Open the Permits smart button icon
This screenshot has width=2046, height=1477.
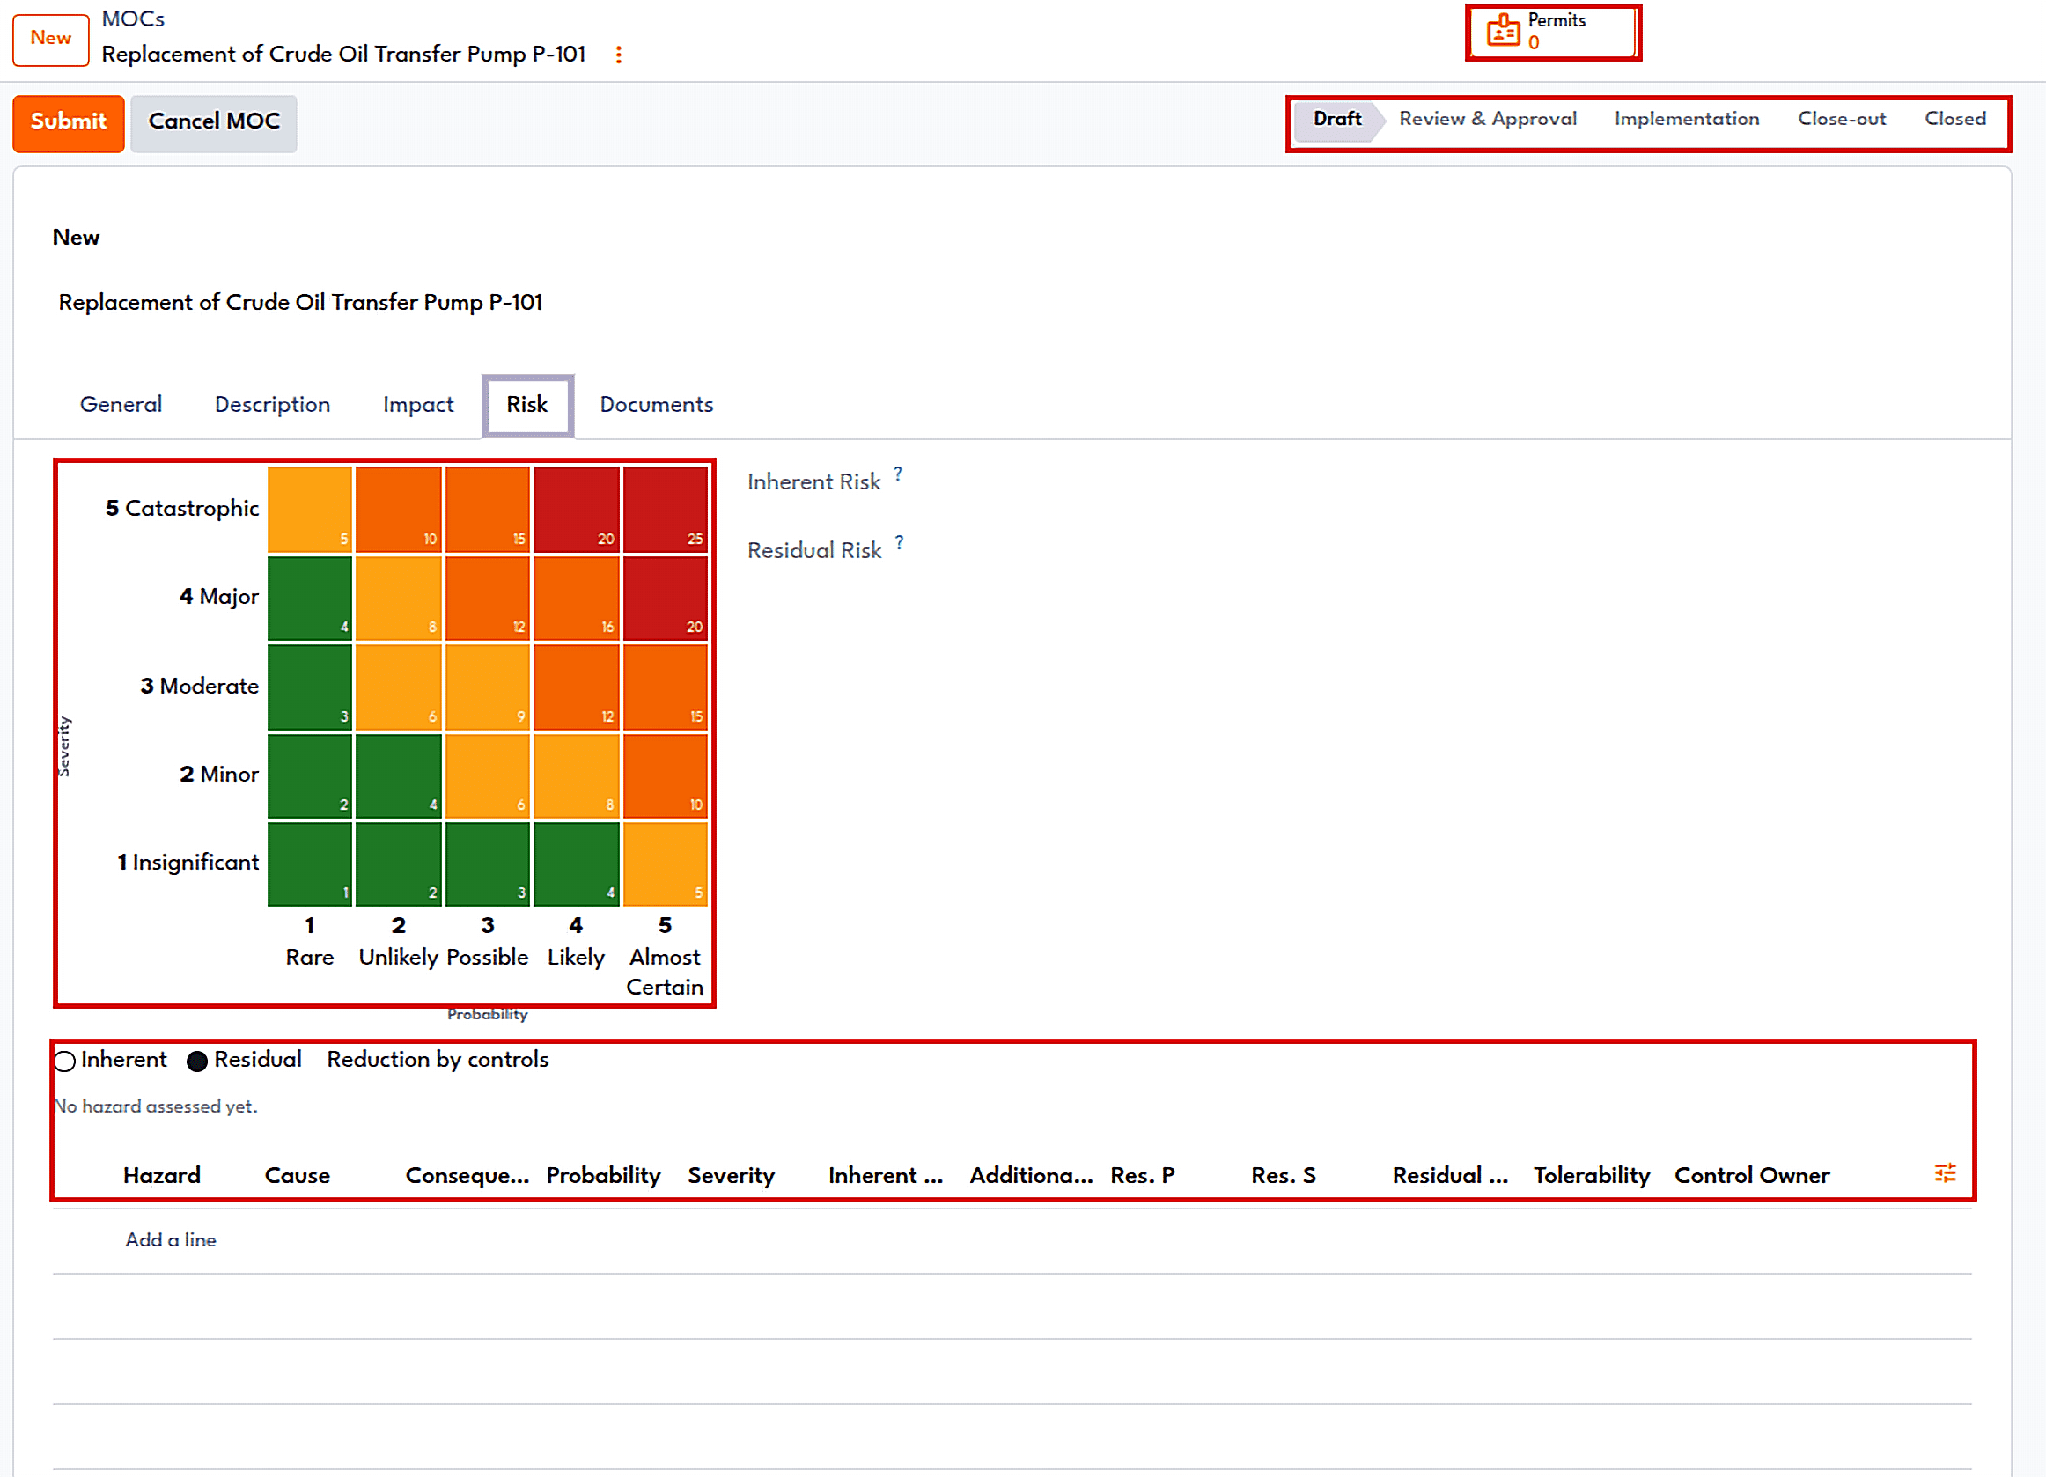[x=1503, y=31]
